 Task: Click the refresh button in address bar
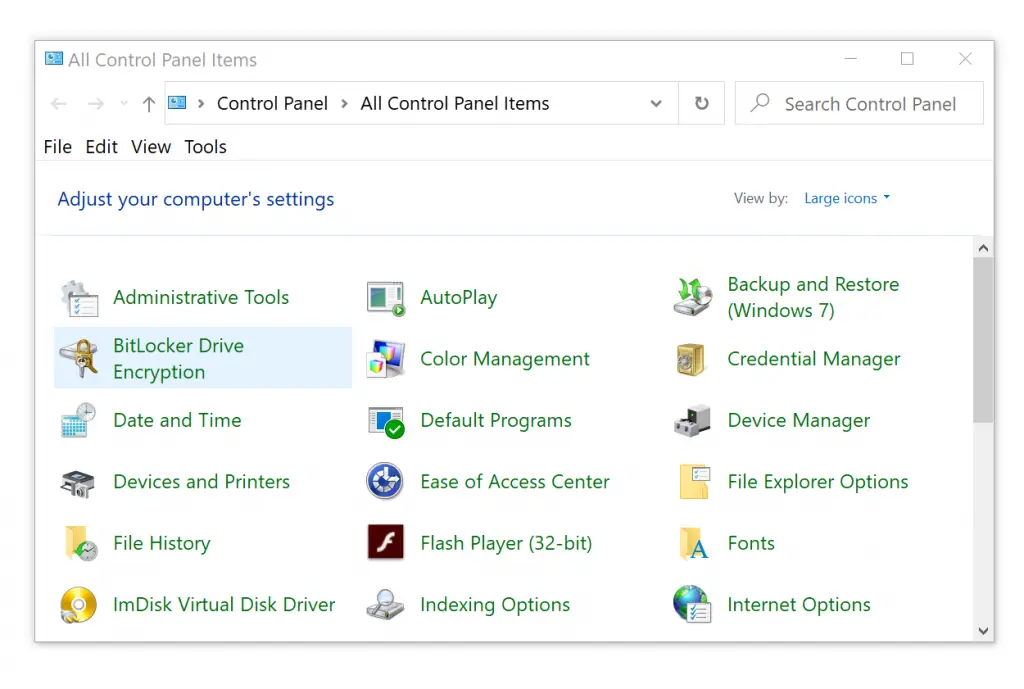[701, 103]
